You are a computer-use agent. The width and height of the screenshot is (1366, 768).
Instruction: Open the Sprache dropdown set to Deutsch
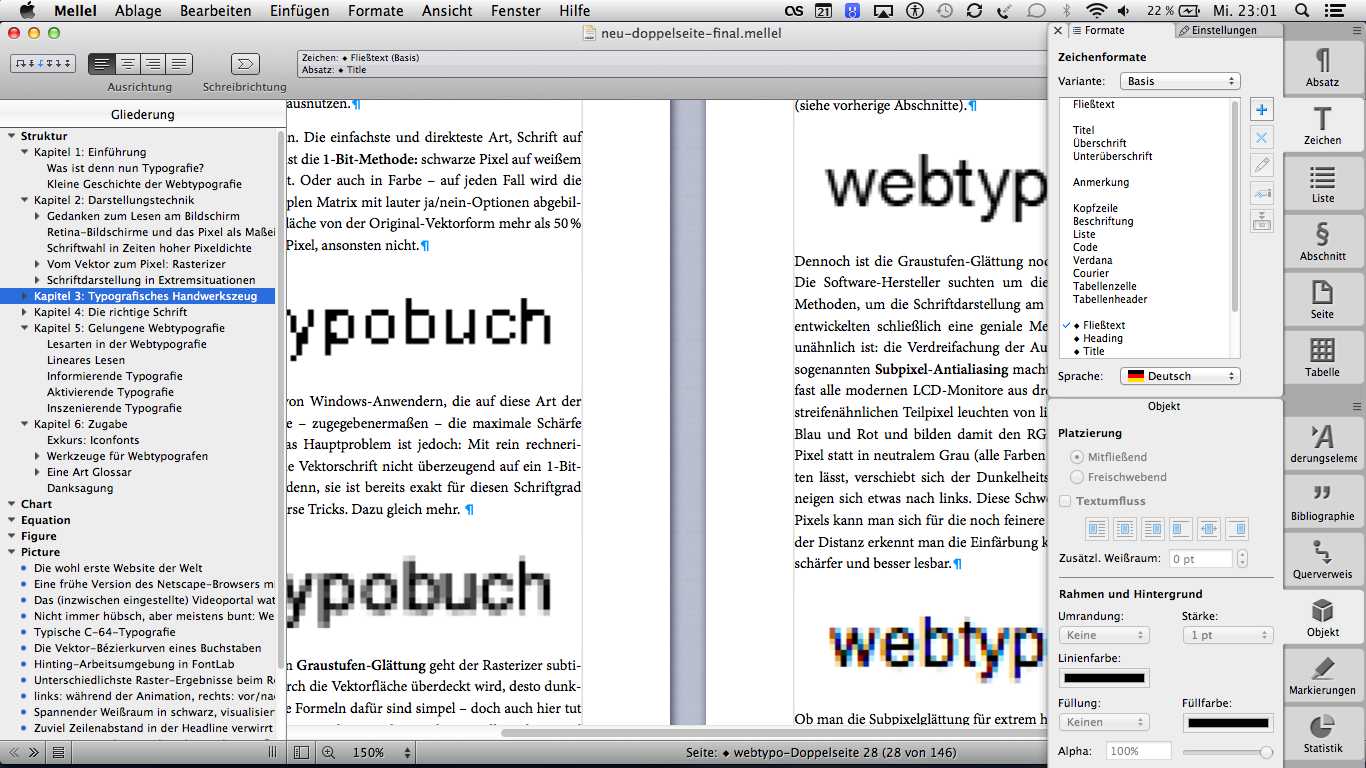pos(1179,376)
